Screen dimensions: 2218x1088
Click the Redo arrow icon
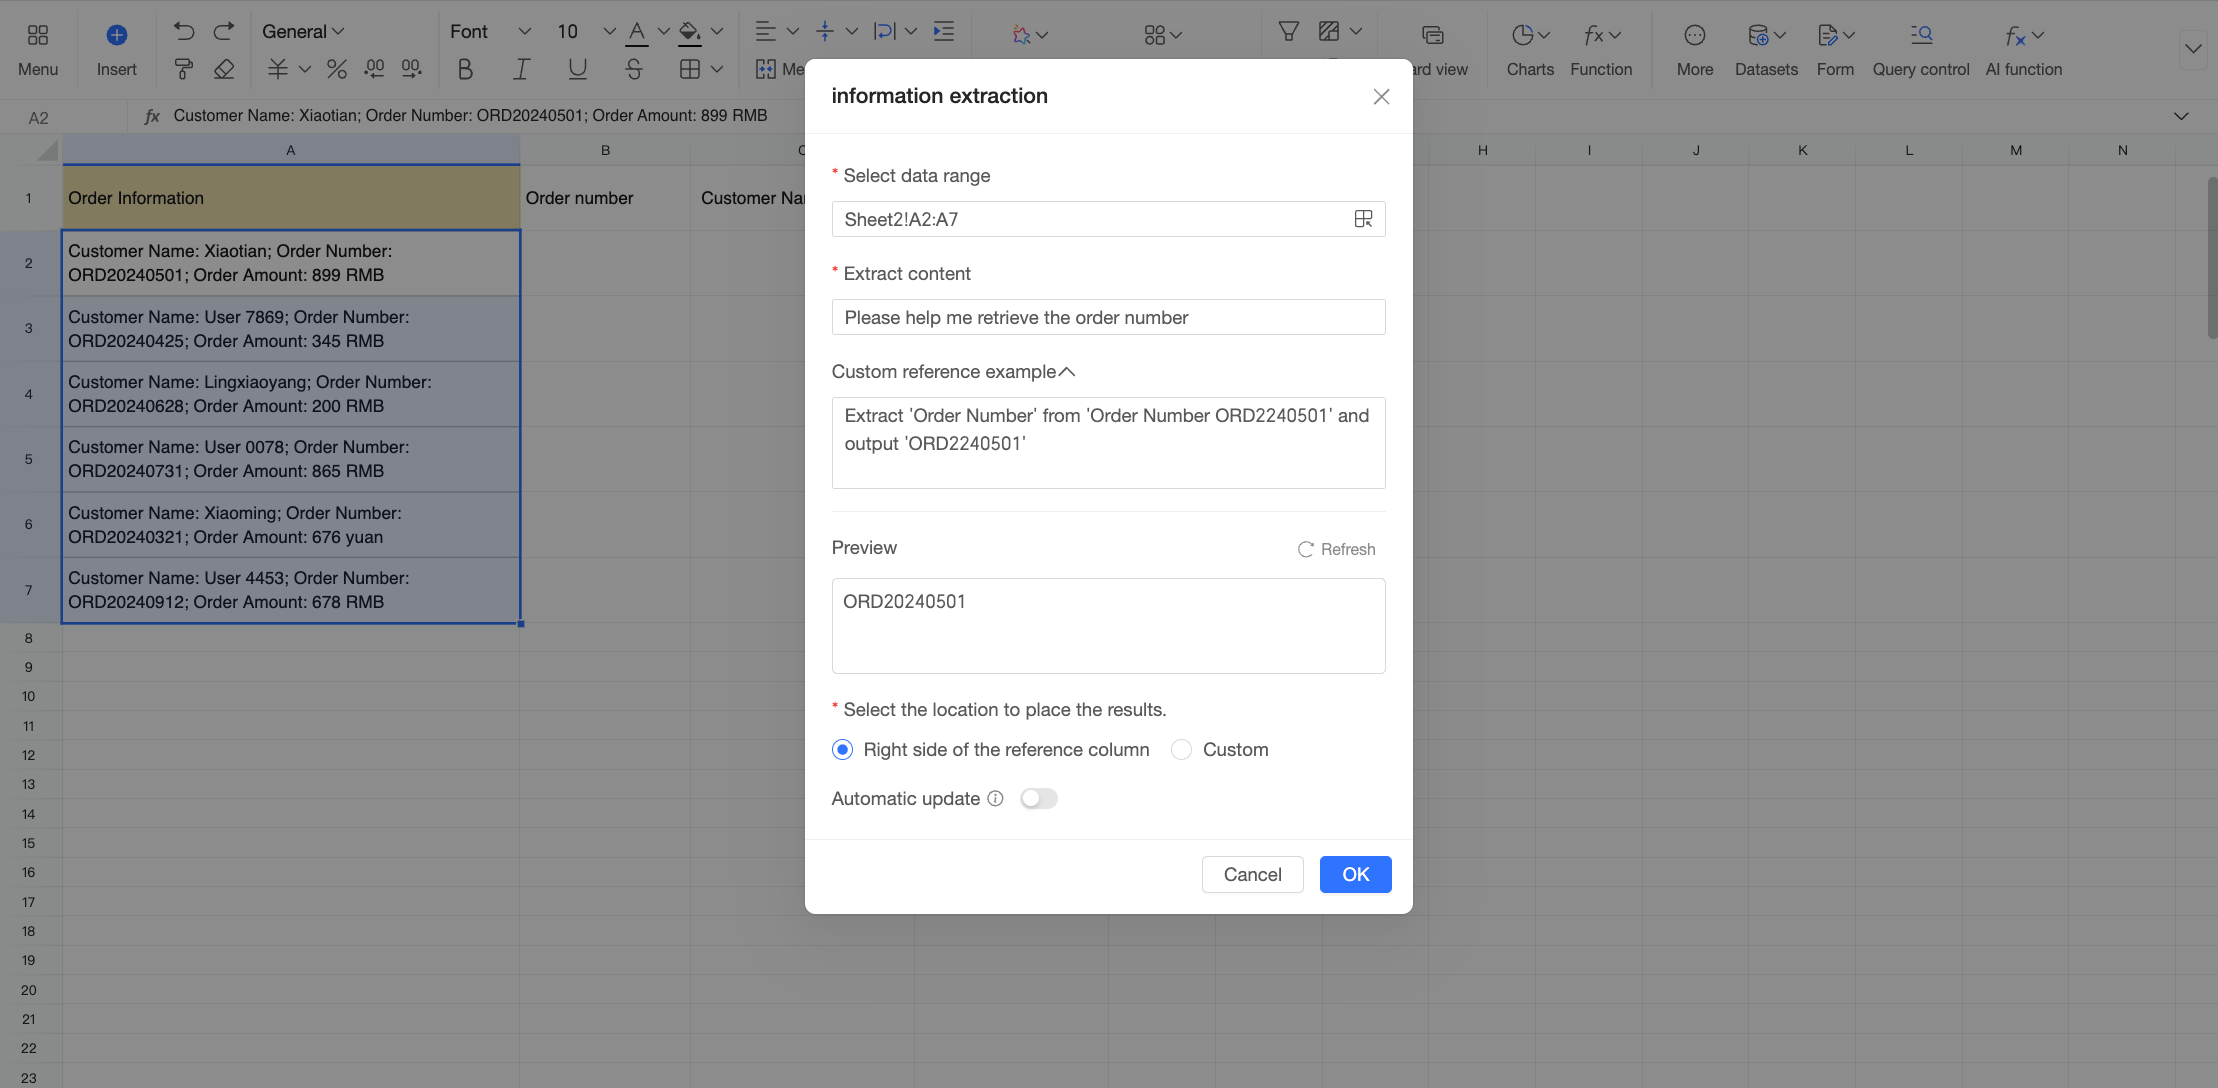(224, 31)
